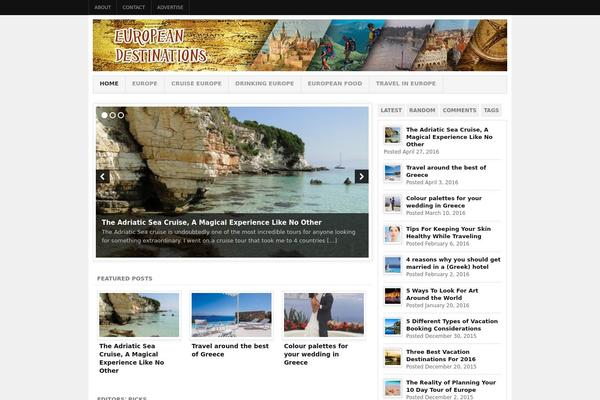The width and height of the screenshot is (600, 400).
Task: Open the Europe category
Action: pyautogui.click(x=145, y=83)
